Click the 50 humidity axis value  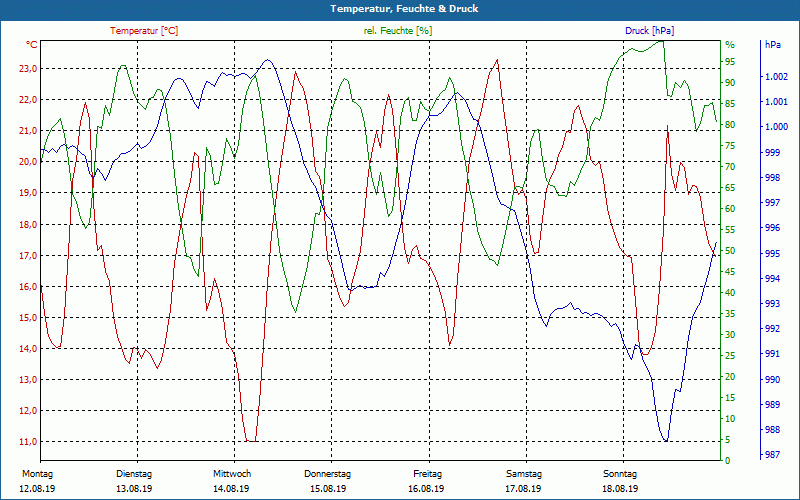[730, 251]
